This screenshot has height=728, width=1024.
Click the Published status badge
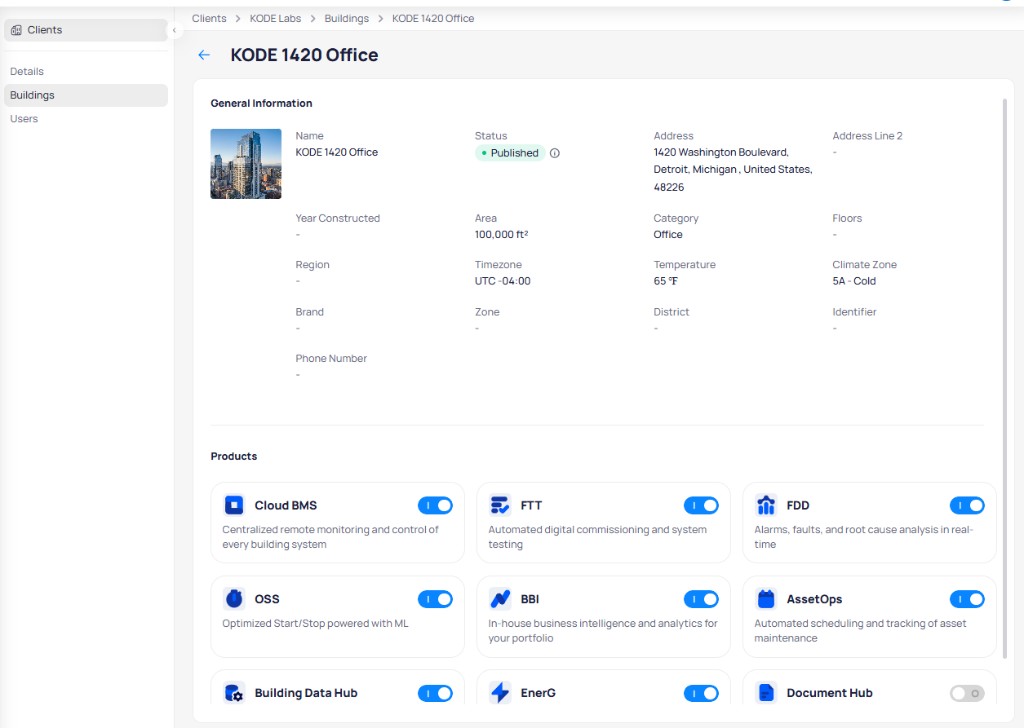coord(510,153)
